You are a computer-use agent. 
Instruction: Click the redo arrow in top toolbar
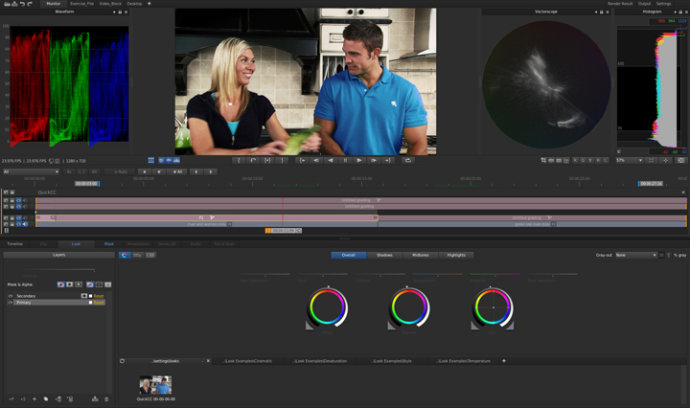click(31, 4)
